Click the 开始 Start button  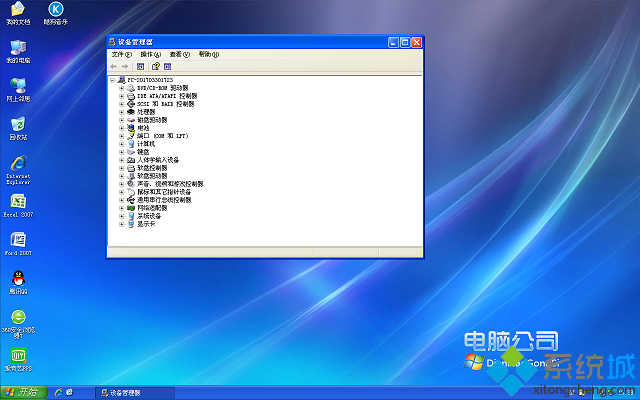point(24,392)
